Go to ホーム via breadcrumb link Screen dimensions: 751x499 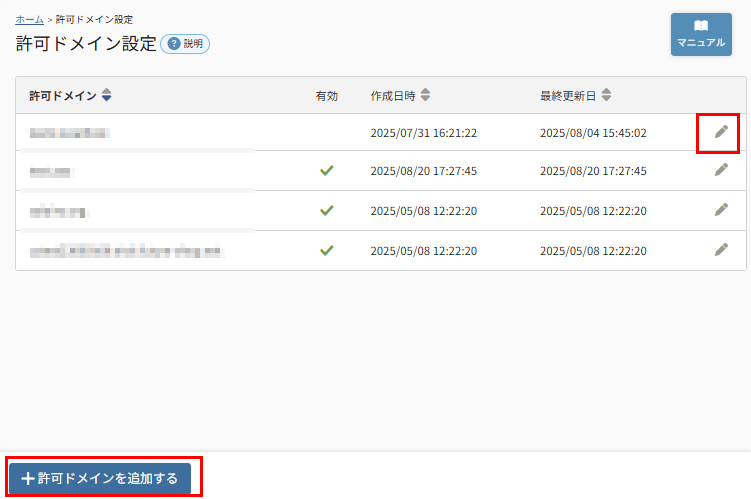pos(29,19)
